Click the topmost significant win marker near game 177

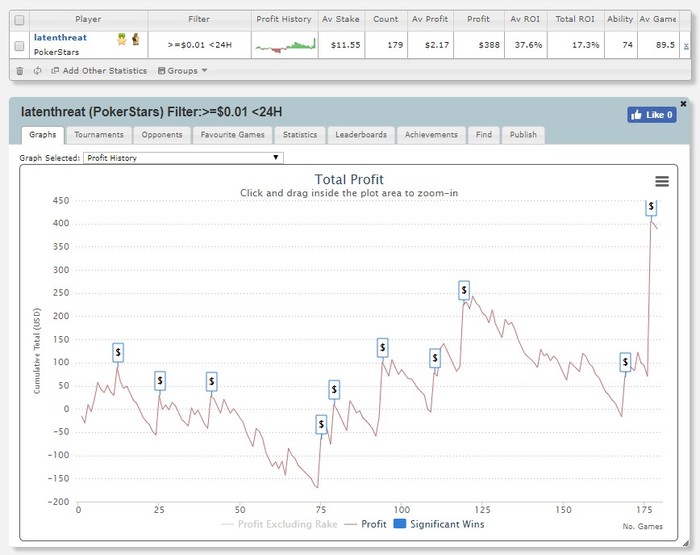coord(651,207)
